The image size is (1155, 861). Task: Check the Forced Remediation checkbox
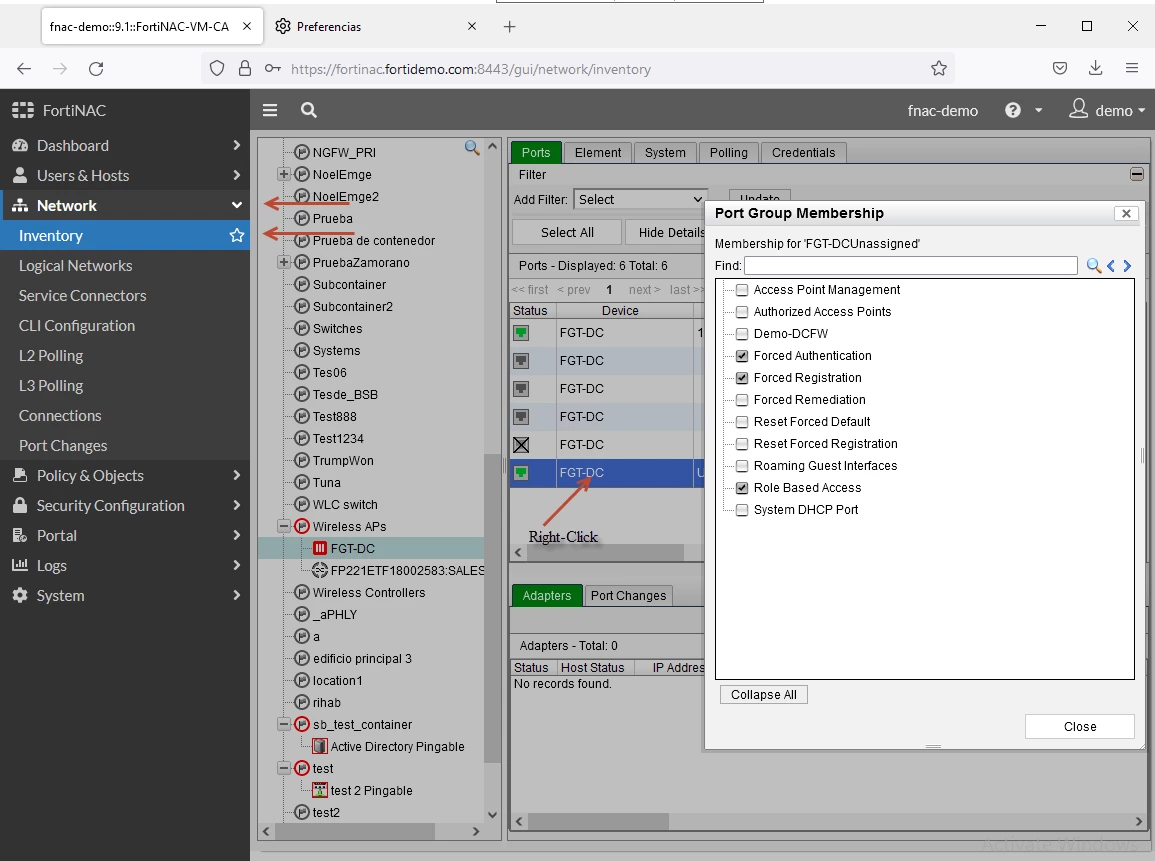tap(742, 400)
